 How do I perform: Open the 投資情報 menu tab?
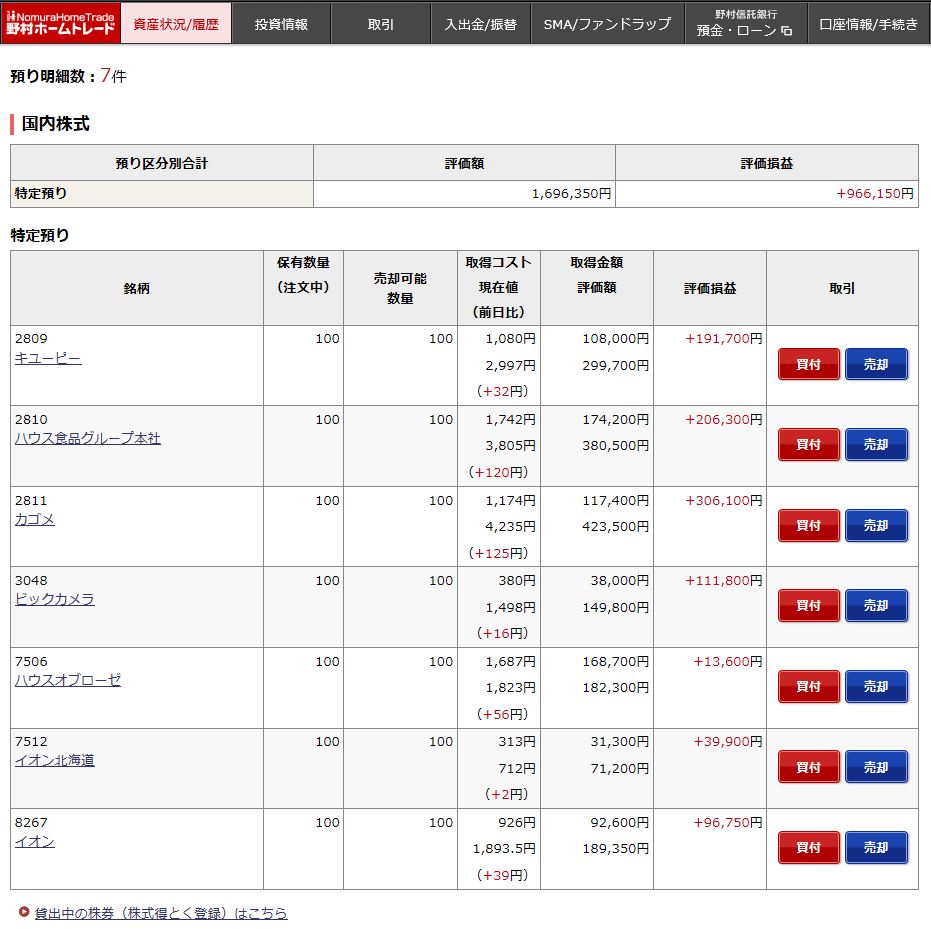coord(281,23)
